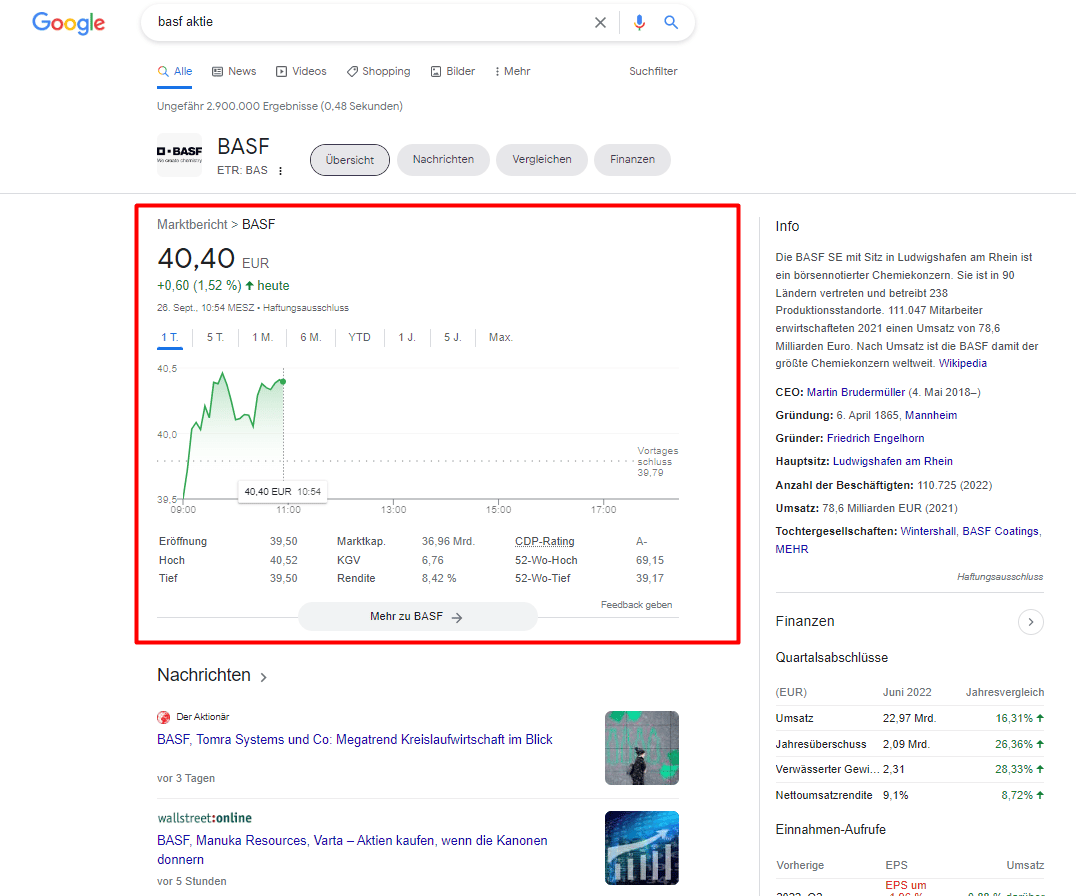Click the BASF company logo
The image size is (1076, 896).
pyautogui.click(x=180, y=155)
